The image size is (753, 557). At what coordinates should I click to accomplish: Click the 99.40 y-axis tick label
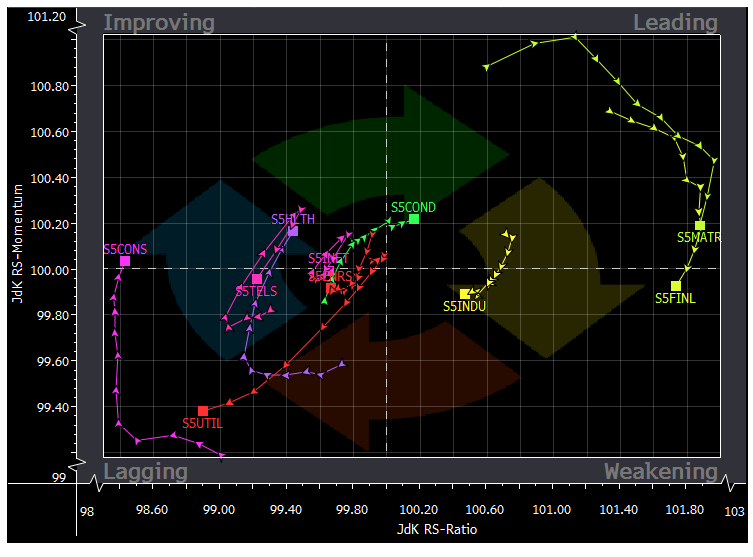pos(52,408)
